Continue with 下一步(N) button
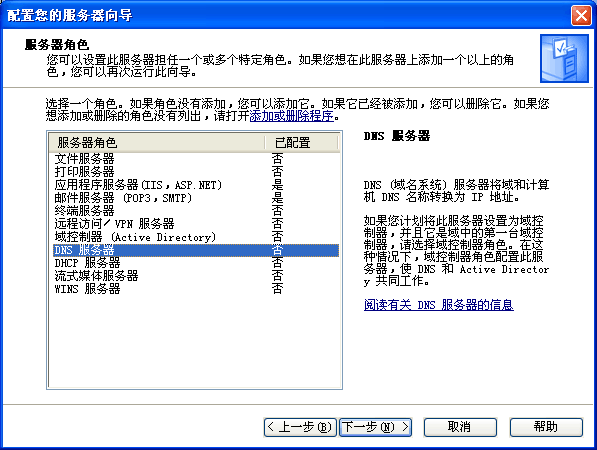597x450 pixels. coord(375,427)
